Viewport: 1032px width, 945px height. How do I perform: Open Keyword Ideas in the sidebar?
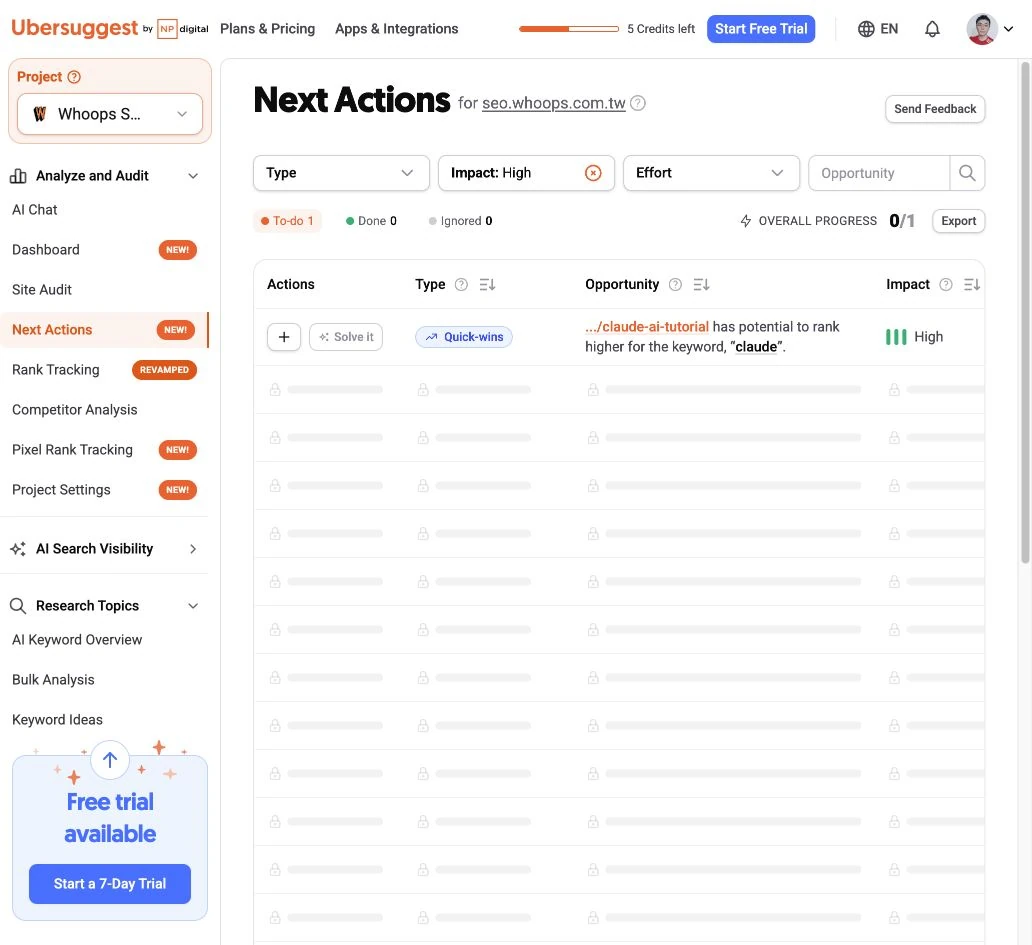[57, 720]
